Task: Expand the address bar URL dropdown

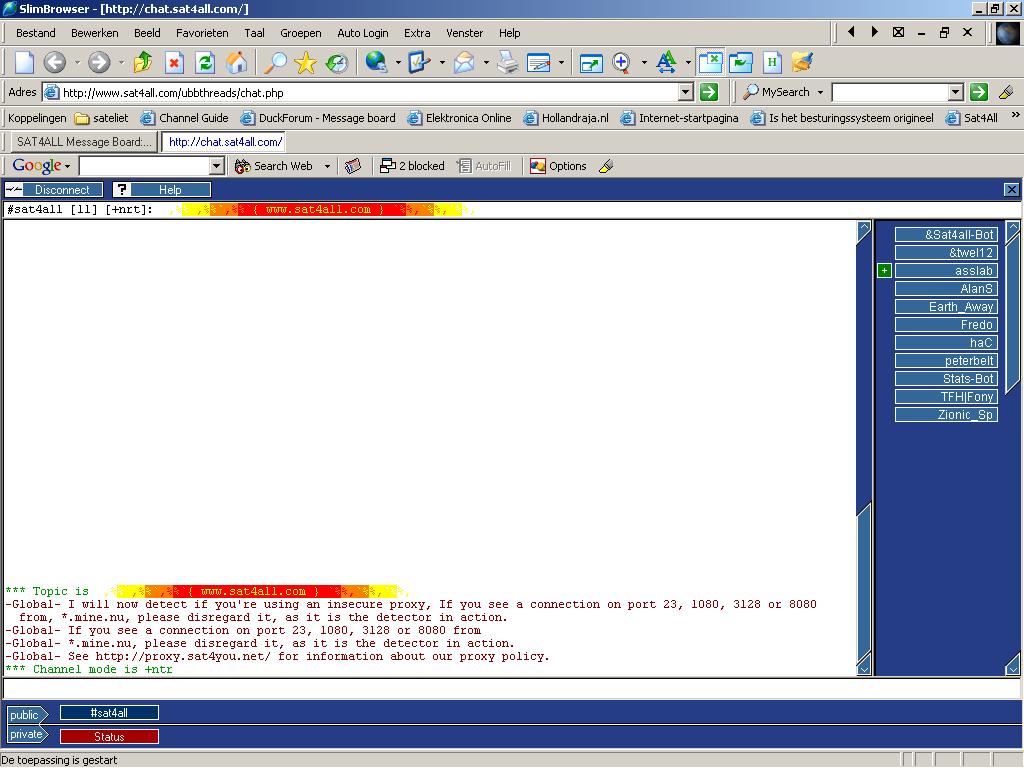Action: pos(685,92)
